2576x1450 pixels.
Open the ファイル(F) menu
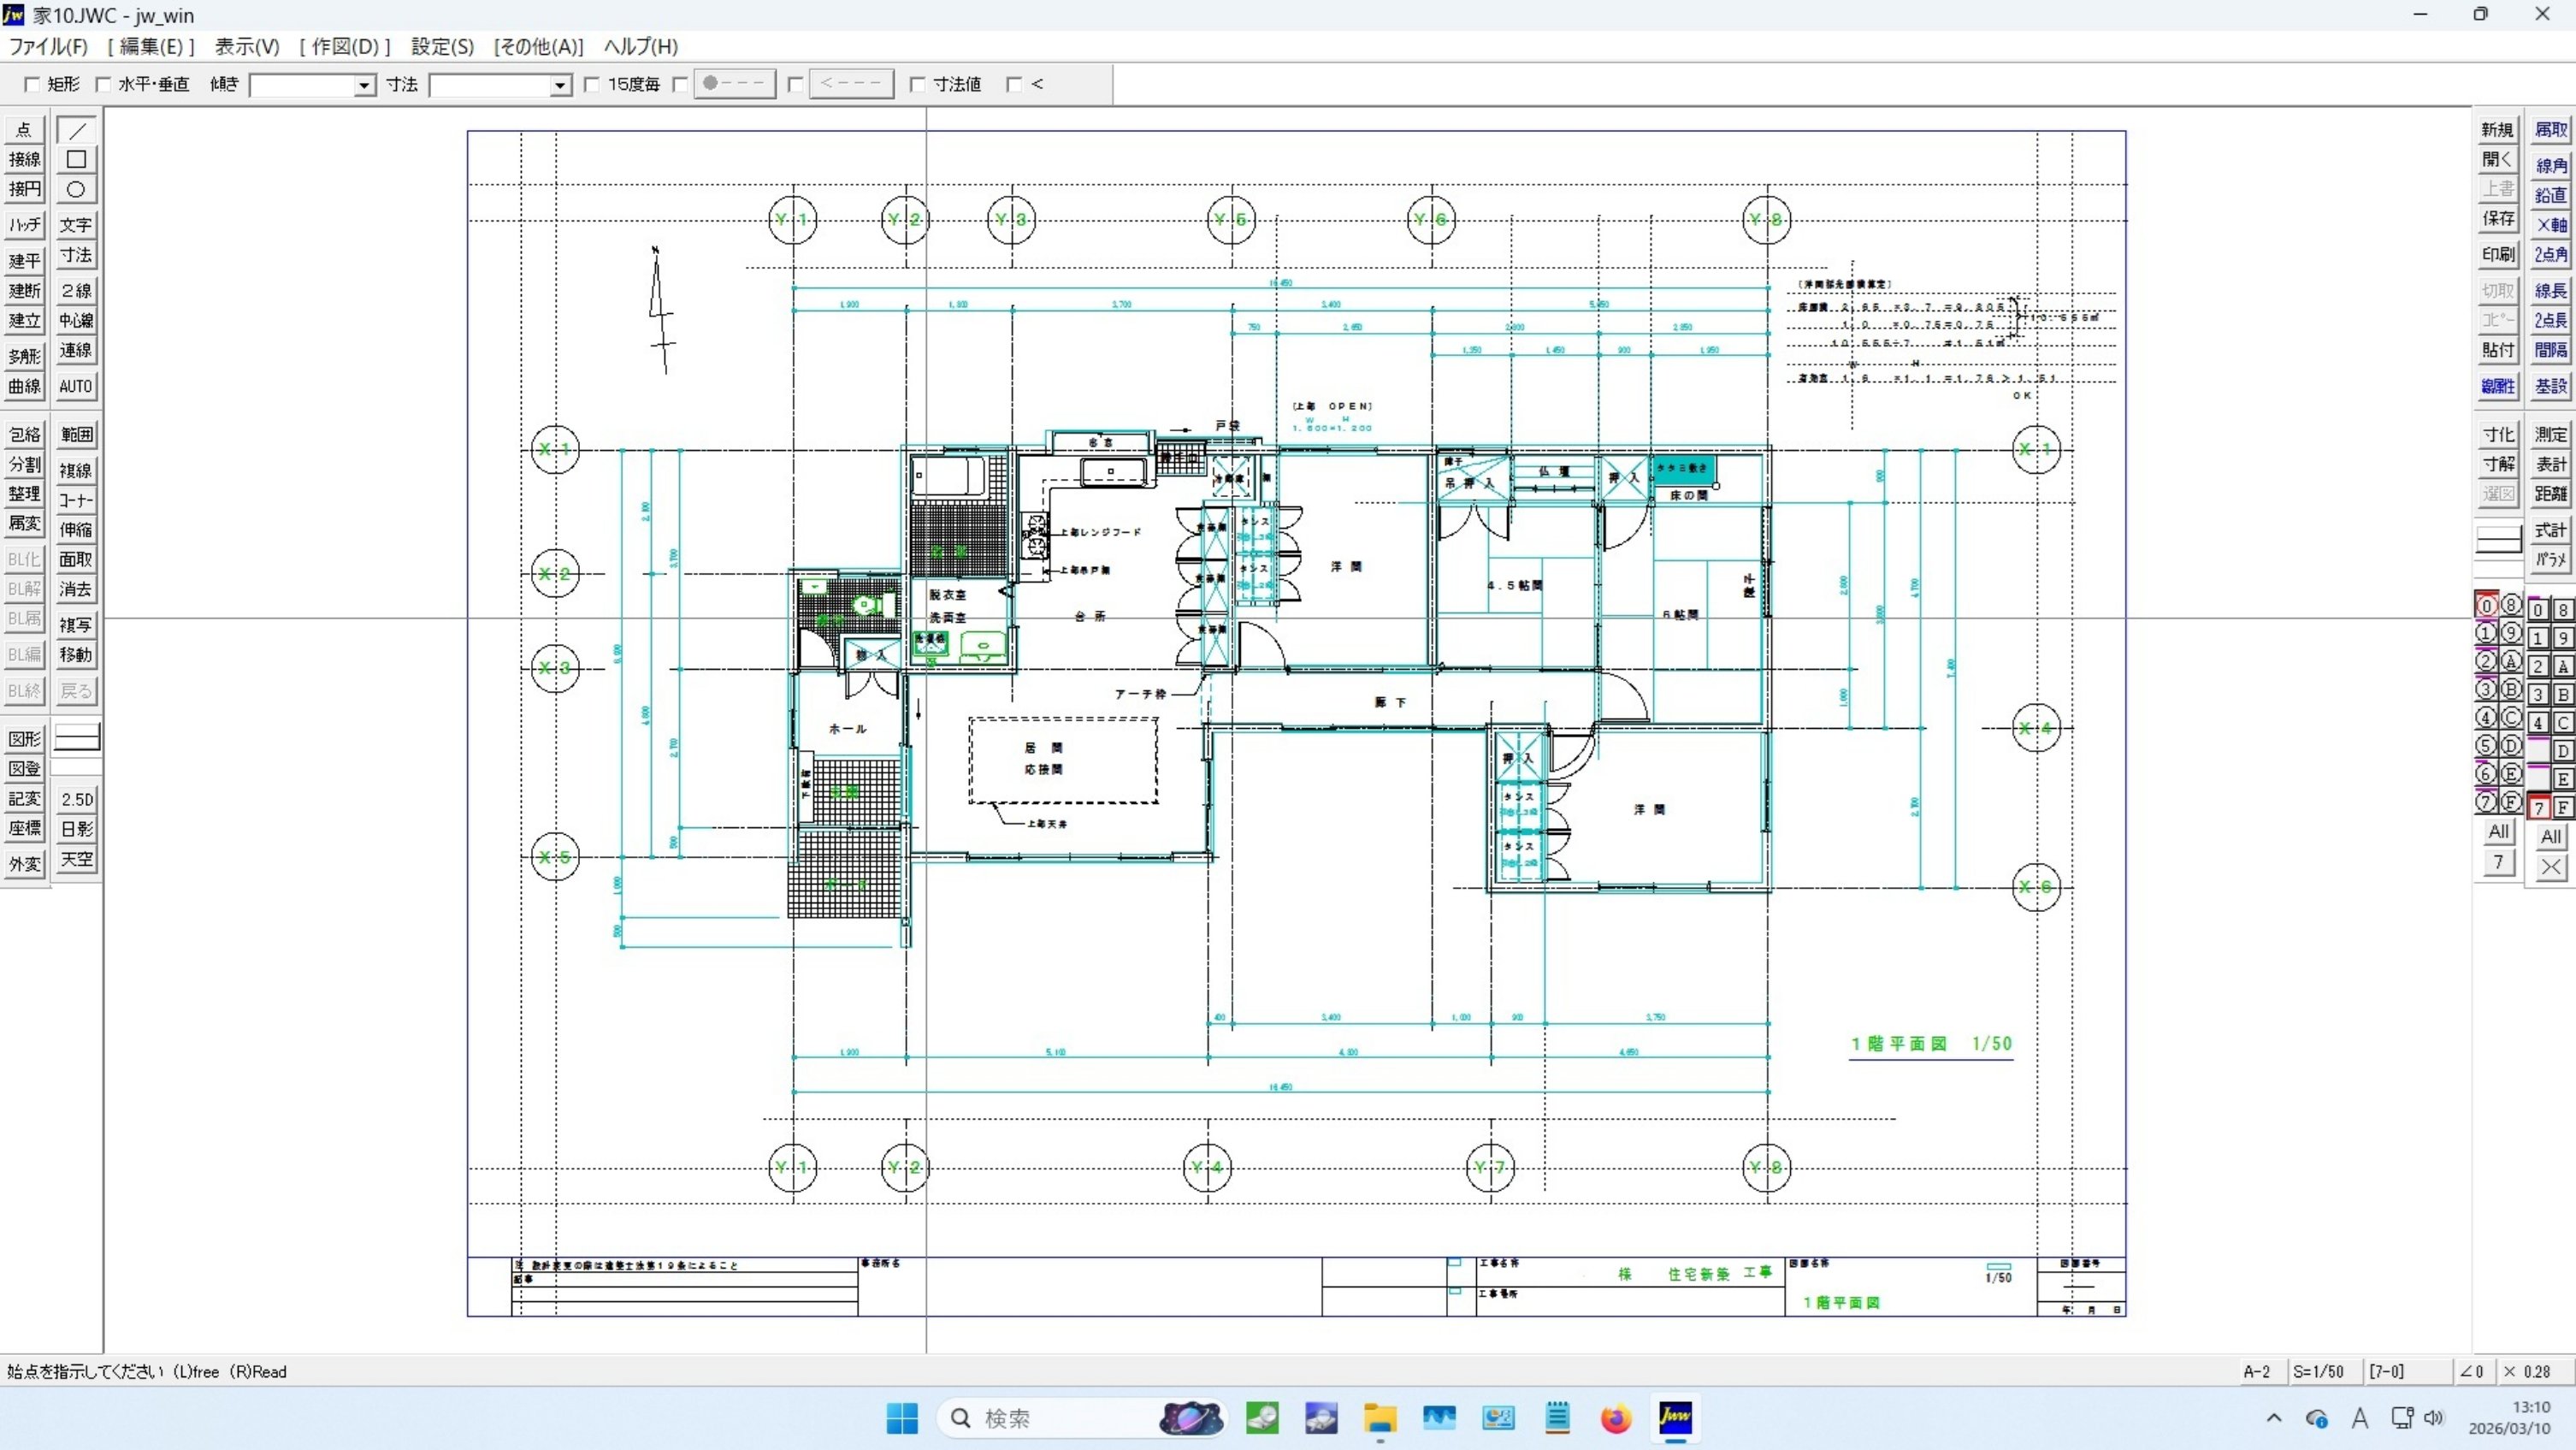[x=48, y=47]
